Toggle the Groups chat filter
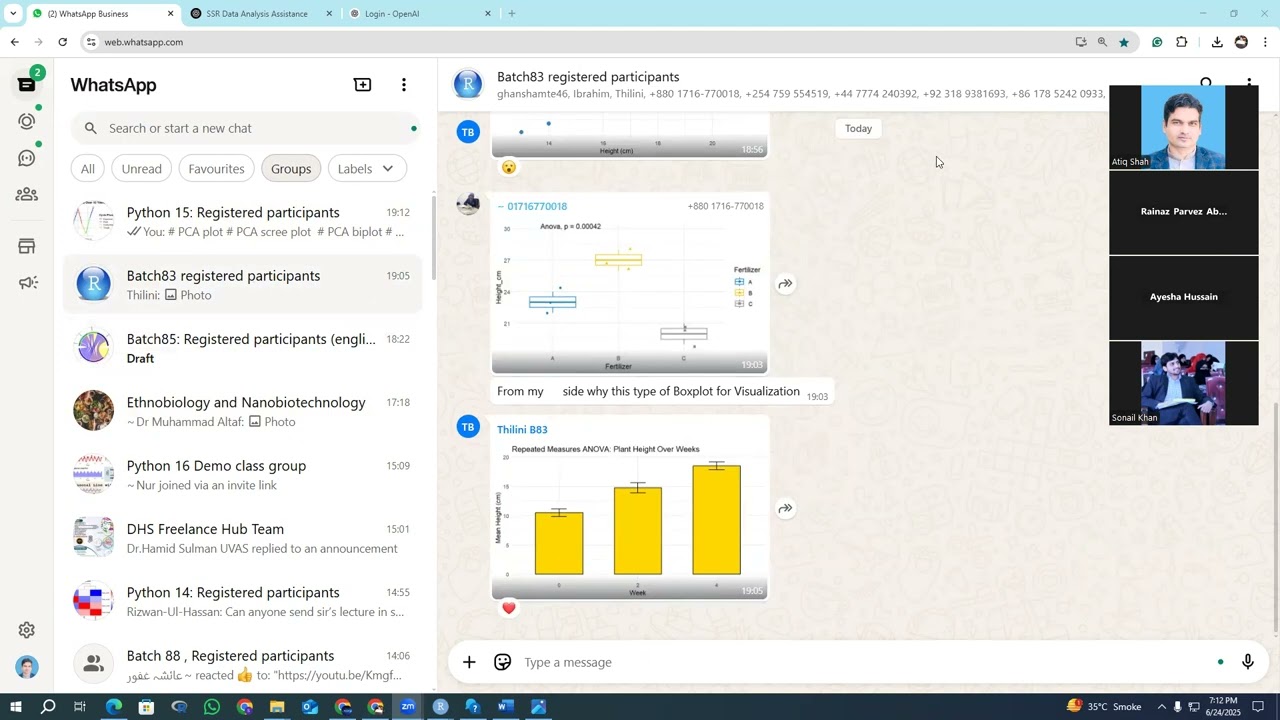 (291, 169)
